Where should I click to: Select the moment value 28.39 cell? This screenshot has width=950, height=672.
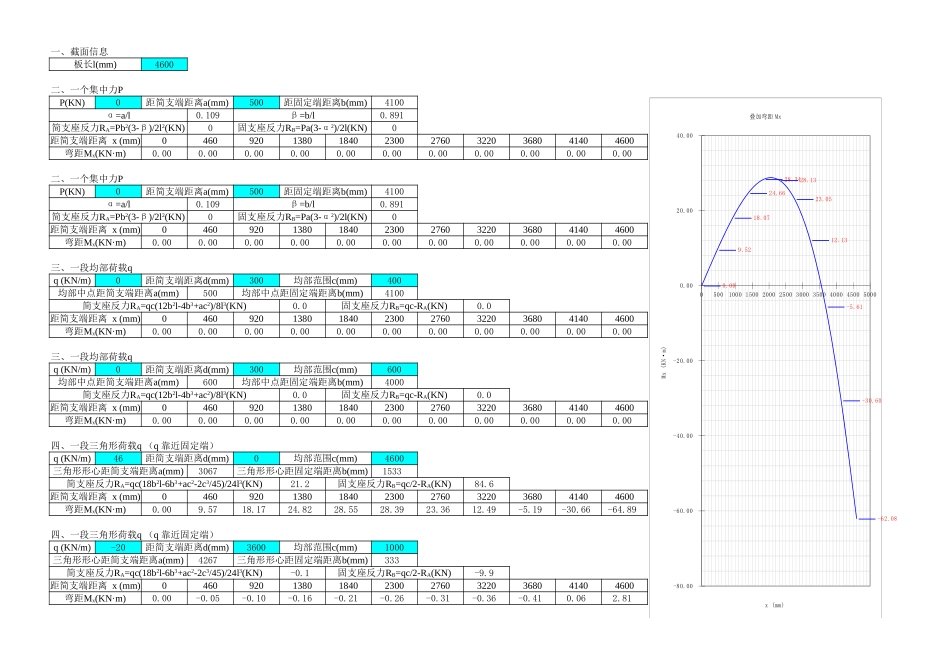click(394, 510)
